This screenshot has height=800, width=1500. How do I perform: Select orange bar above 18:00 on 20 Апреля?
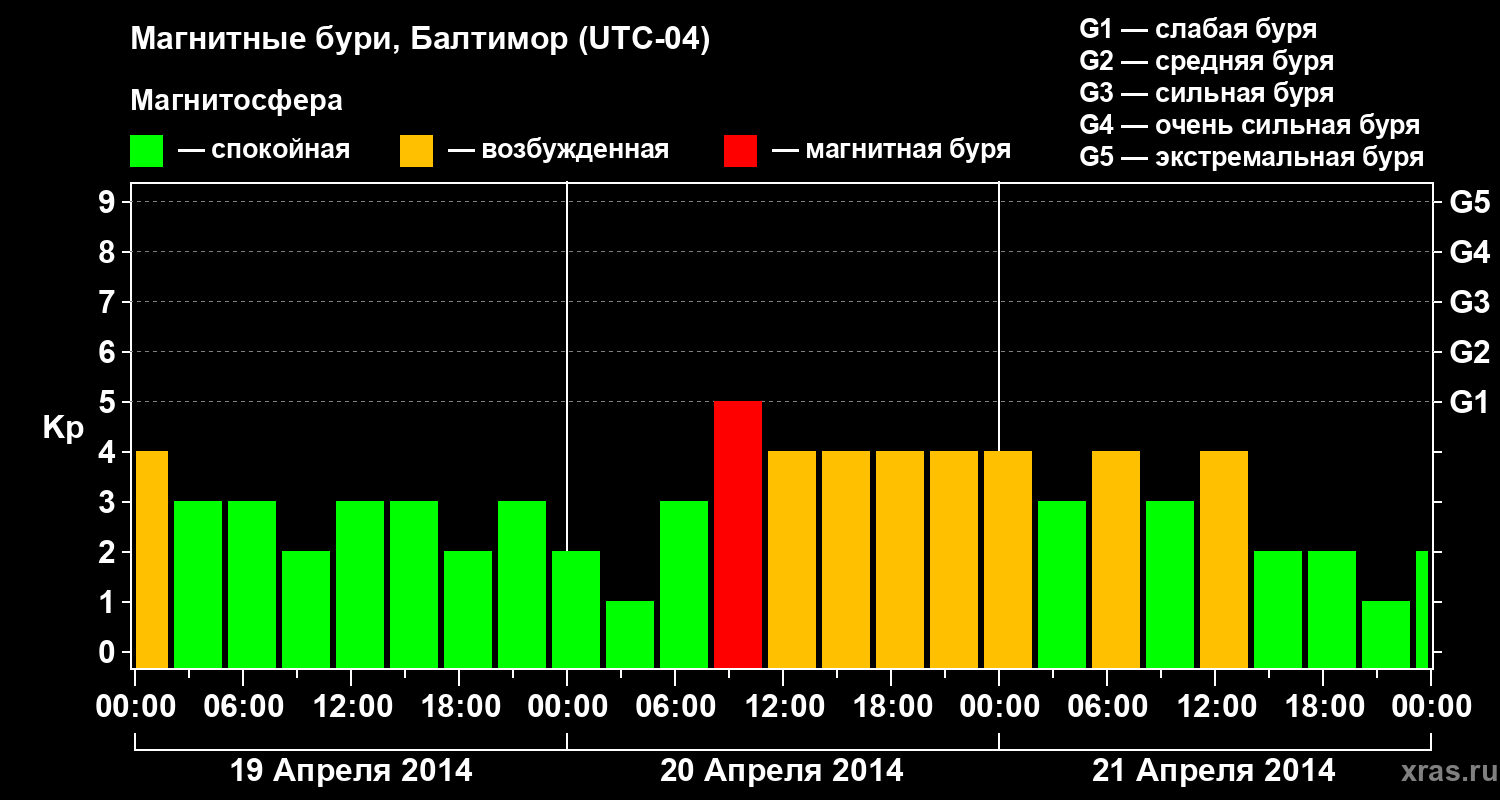[x=900, y=560]
